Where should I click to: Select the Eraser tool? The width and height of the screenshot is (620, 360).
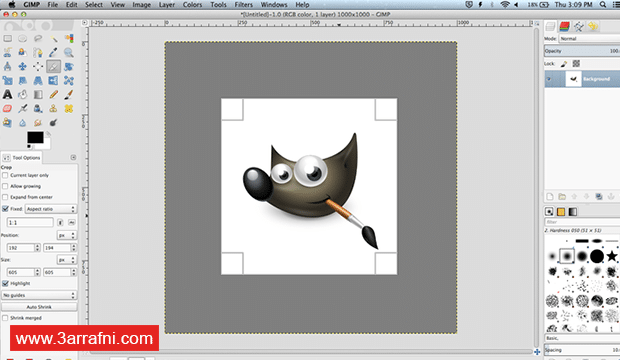8,108
